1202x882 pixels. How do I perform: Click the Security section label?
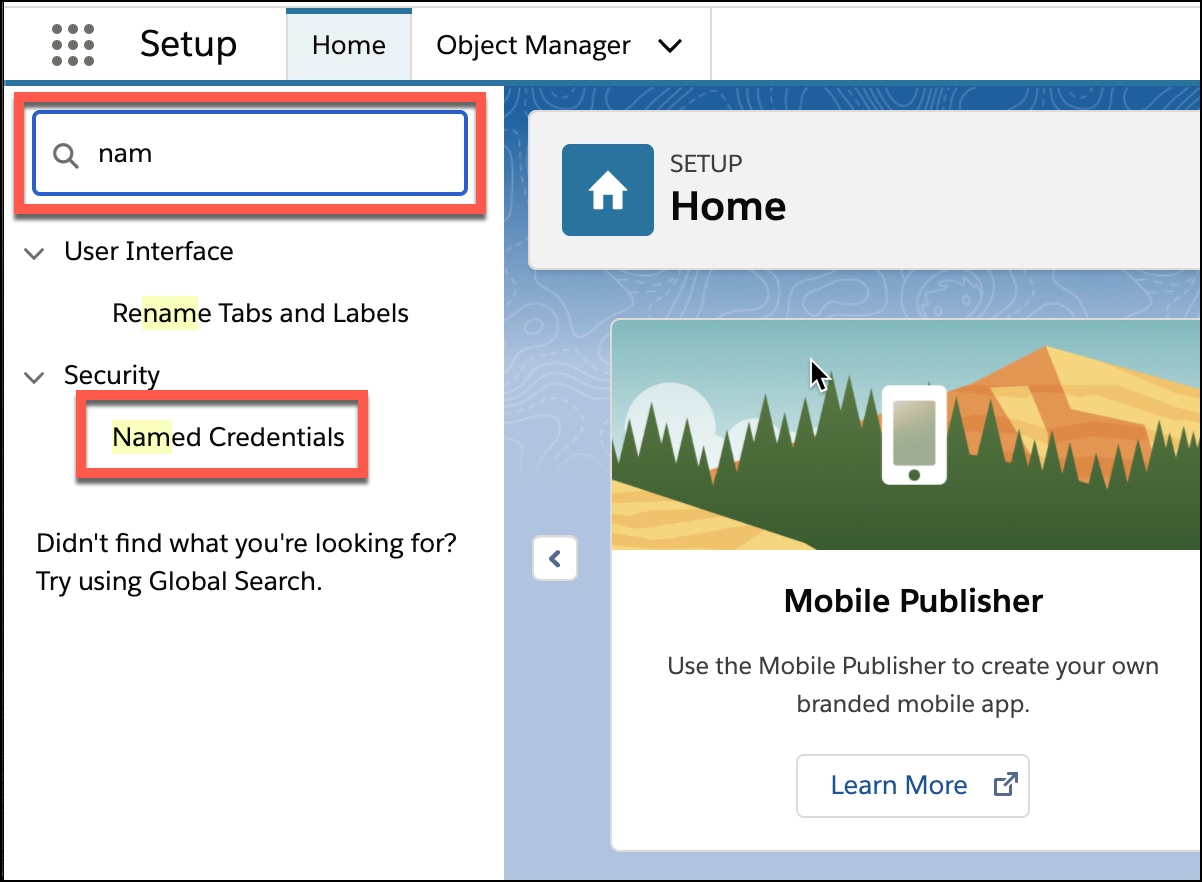point(112,375)
